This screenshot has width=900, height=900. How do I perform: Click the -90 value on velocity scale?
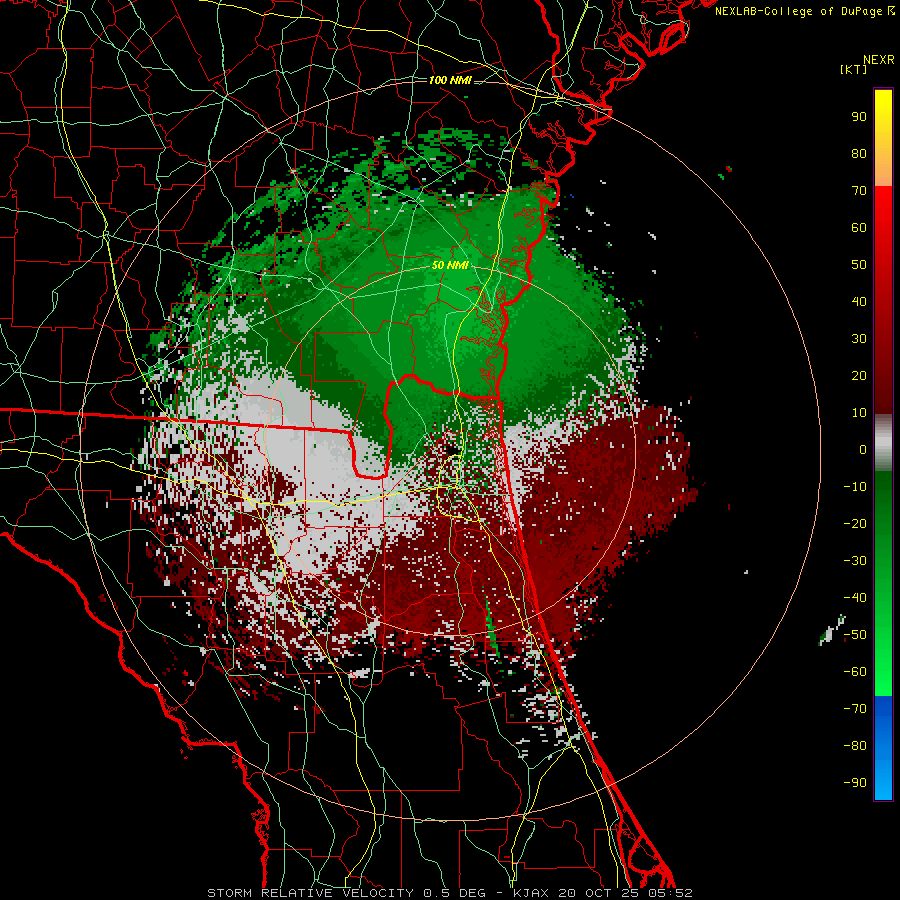click(855, 782)
